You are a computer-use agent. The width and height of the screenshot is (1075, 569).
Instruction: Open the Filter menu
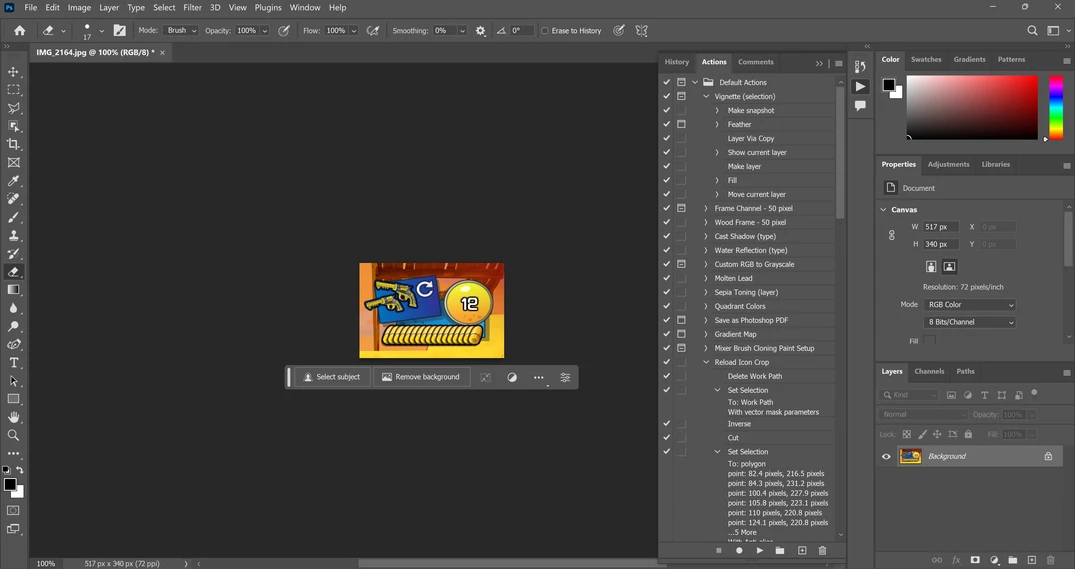click(x=192, y=8)
